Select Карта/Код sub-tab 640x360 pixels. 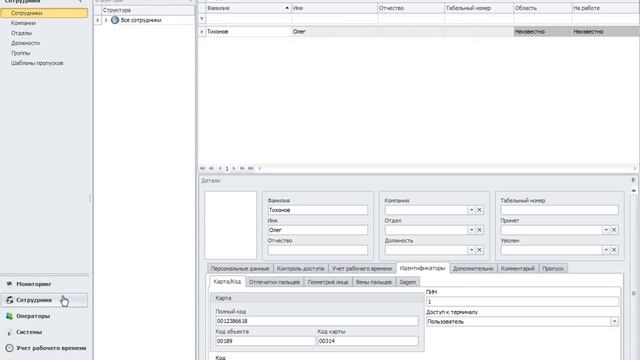(227, 282)
